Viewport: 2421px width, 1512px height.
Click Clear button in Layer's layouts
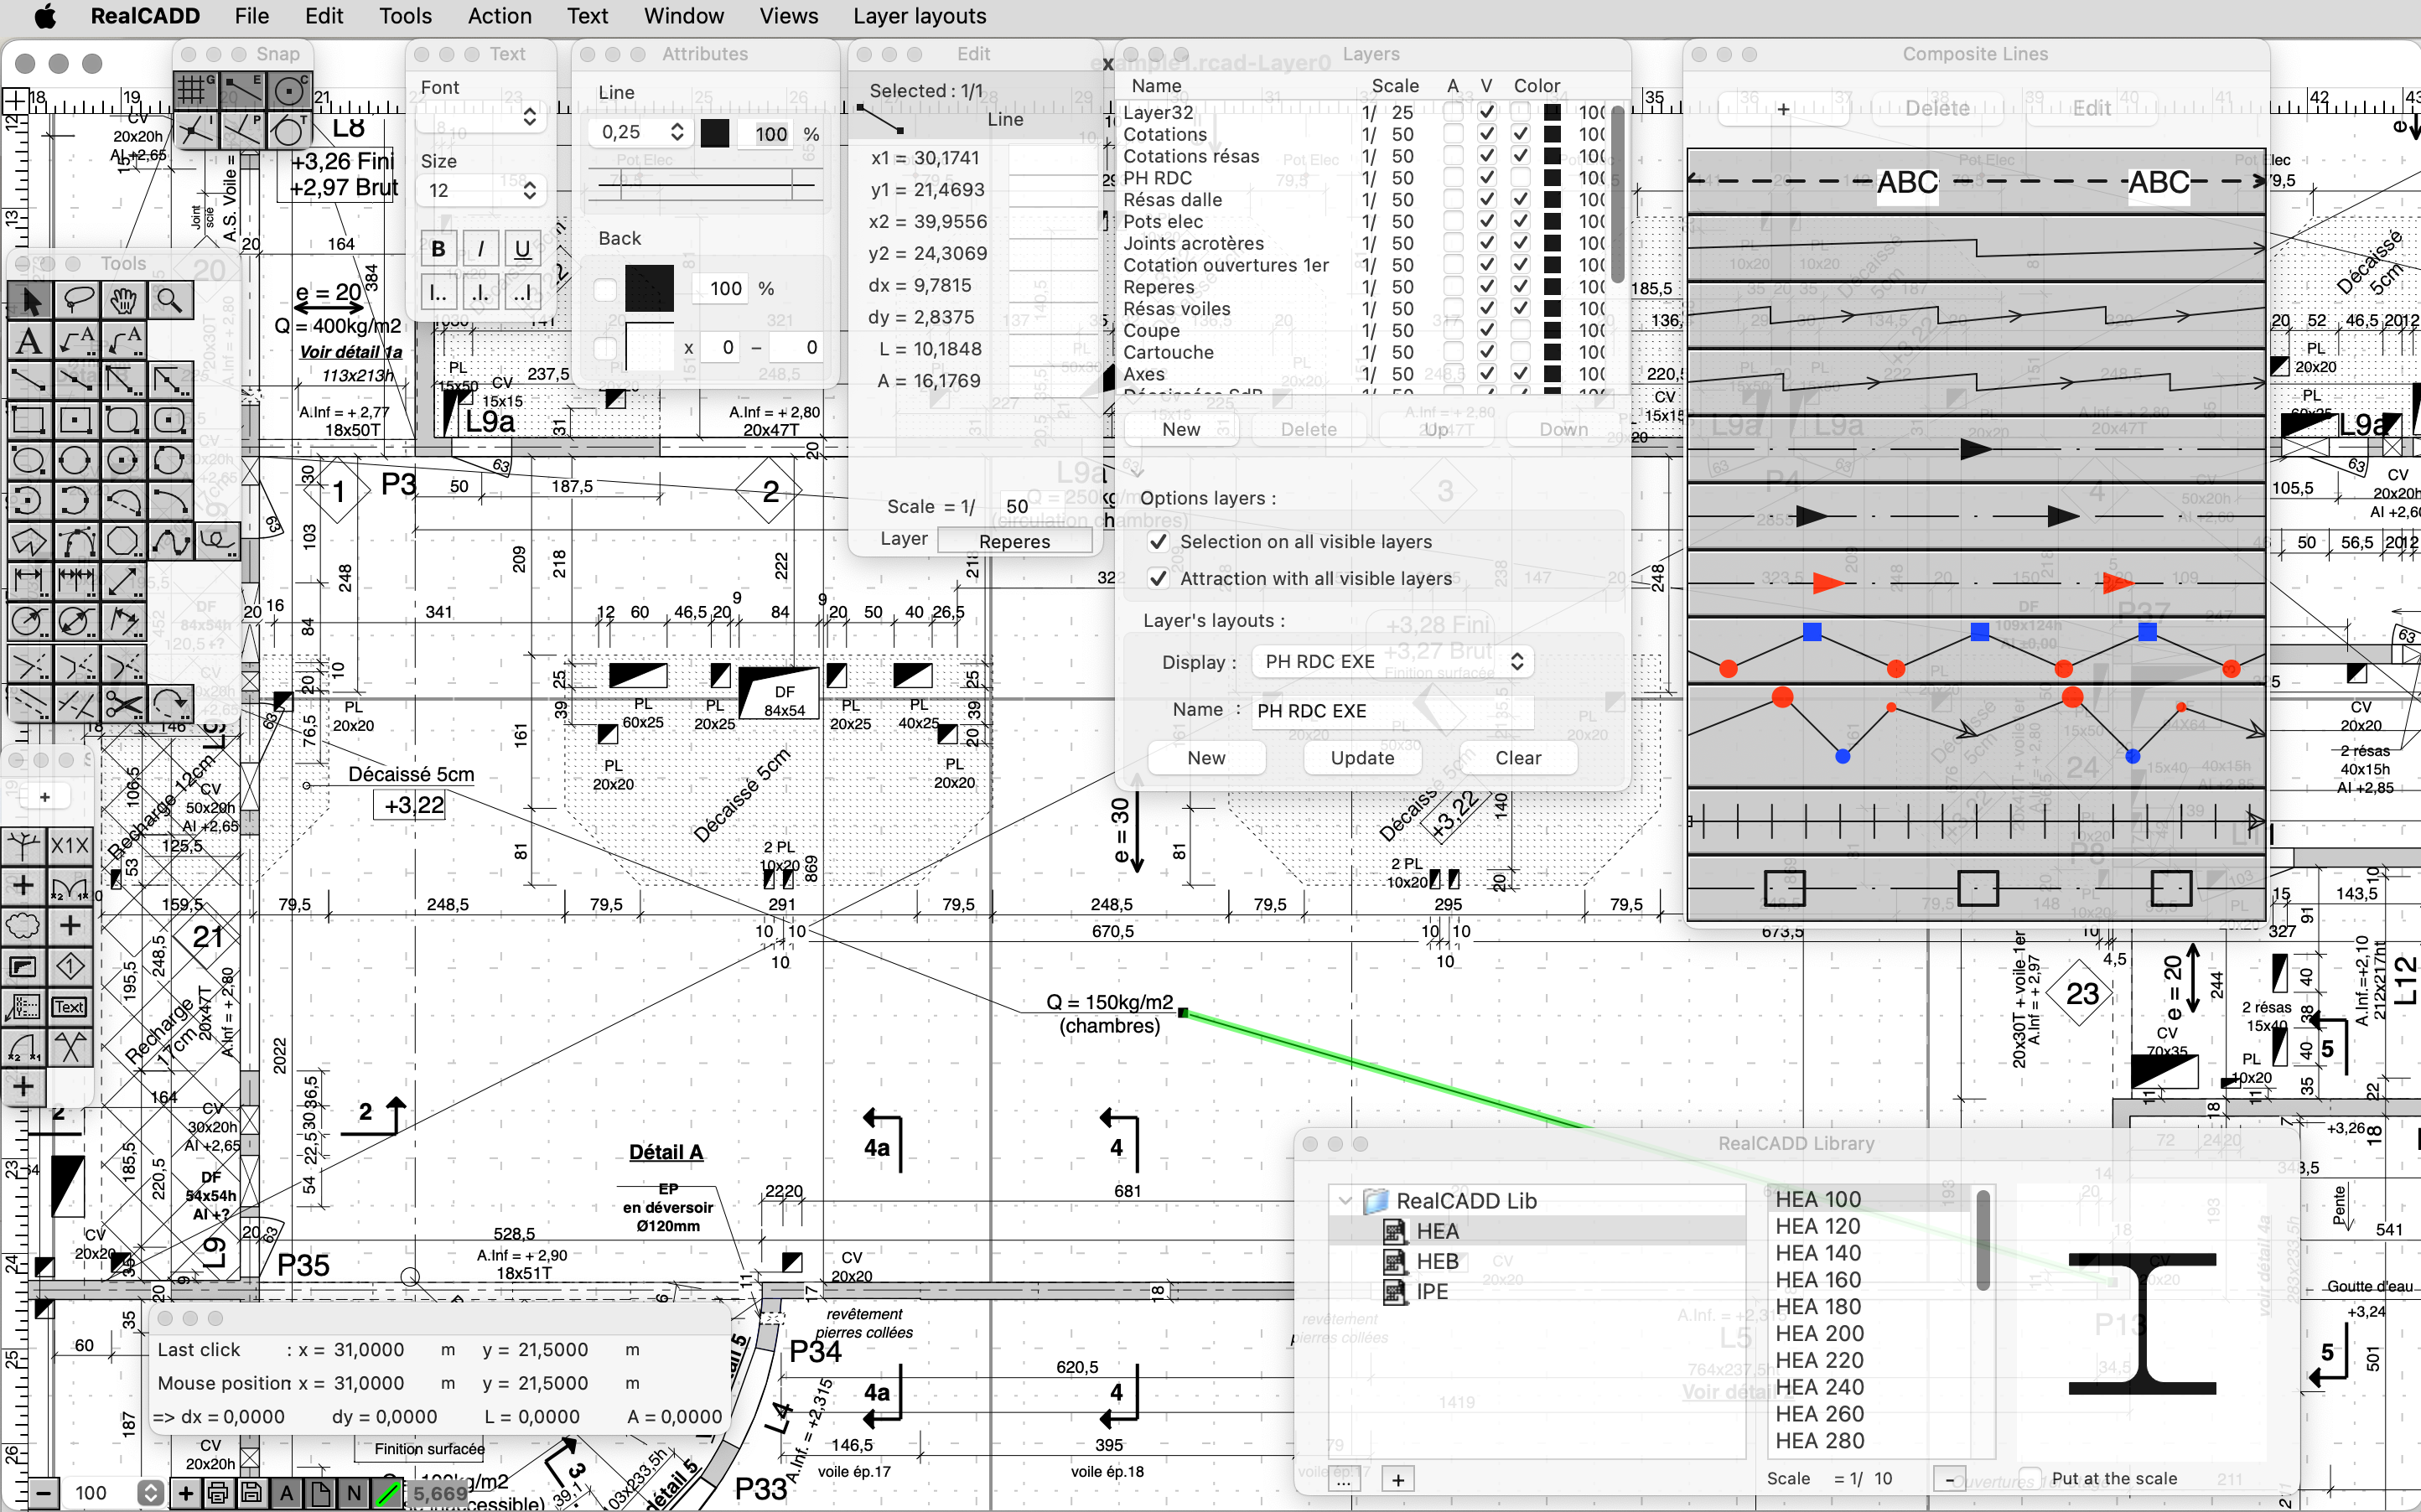click(x=1518, y=758)
